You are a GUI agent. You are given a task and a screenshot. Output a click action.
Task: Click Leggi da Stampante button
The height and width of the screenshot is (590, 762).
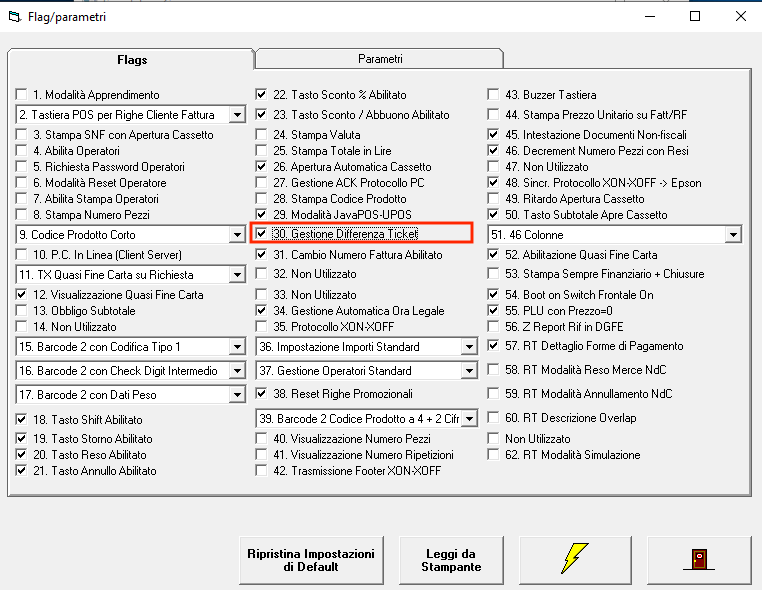pos(451,560)
